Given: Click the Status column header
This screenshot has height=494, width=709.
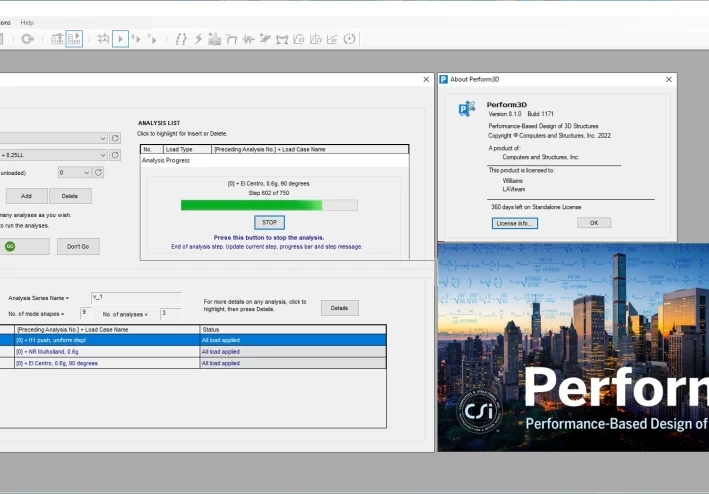Looking at the screenshot, I should (293, 329).
